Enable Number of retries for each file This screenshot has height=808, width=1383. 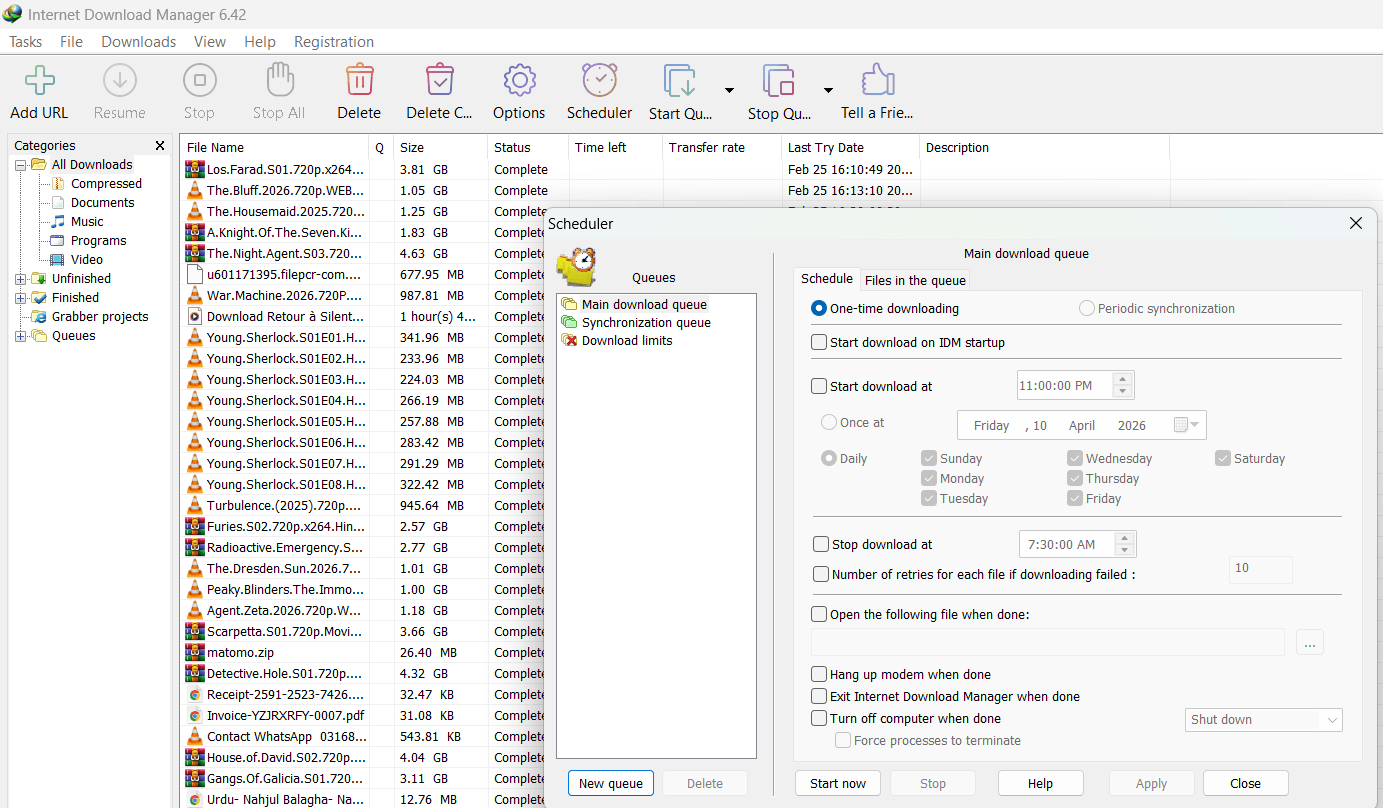click(821, 574)
